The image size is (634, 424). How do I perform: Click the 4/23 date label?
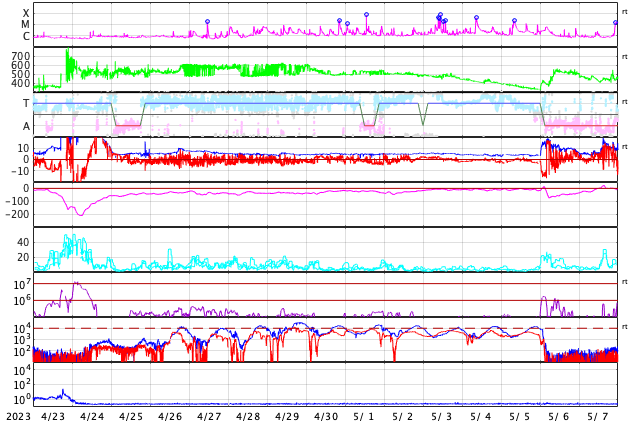coord(53,417)
